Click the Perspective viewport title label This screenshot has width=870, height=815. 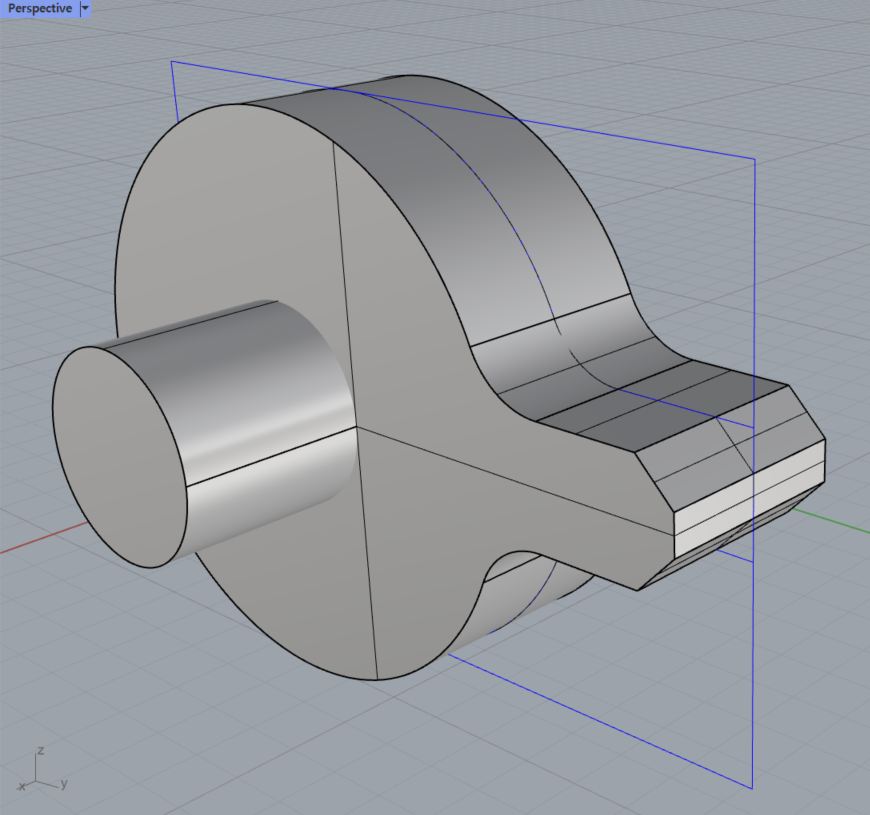(x=40, y=8)
